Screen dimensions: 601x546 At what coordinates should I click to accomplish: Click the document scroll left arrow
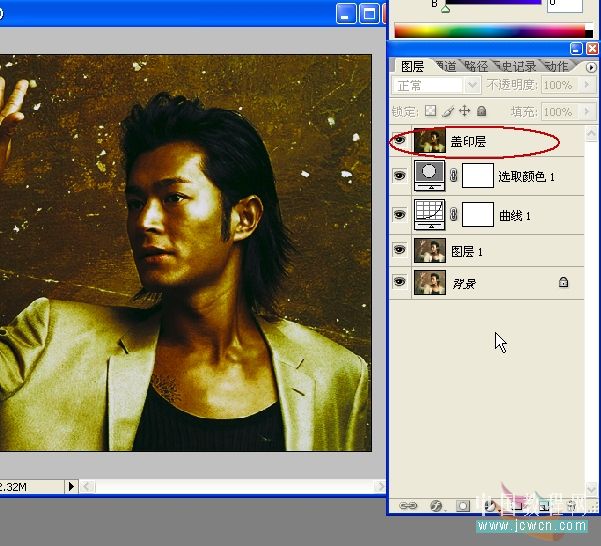coord(87,487)
